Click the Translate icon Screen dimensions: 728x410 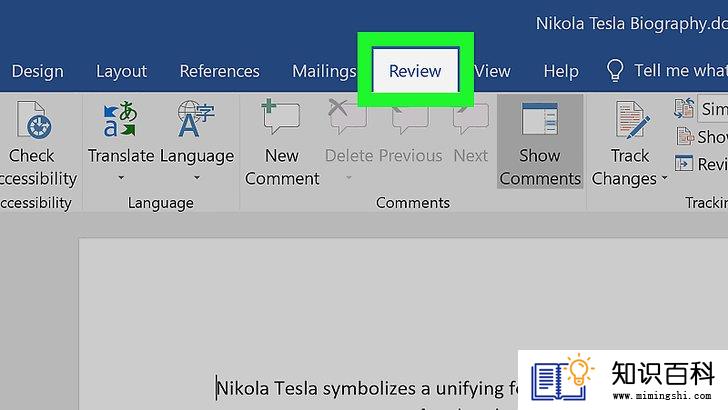pos(120,119)
